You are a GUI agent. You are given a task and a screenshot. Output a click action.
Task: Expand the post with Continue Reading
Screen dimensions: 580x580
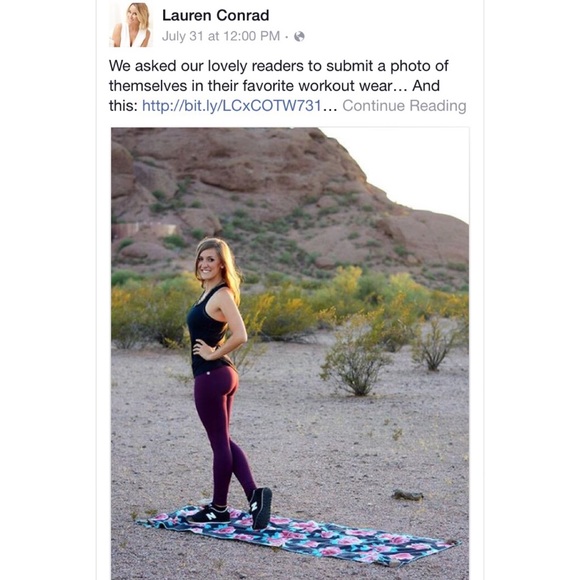(404, 106)
